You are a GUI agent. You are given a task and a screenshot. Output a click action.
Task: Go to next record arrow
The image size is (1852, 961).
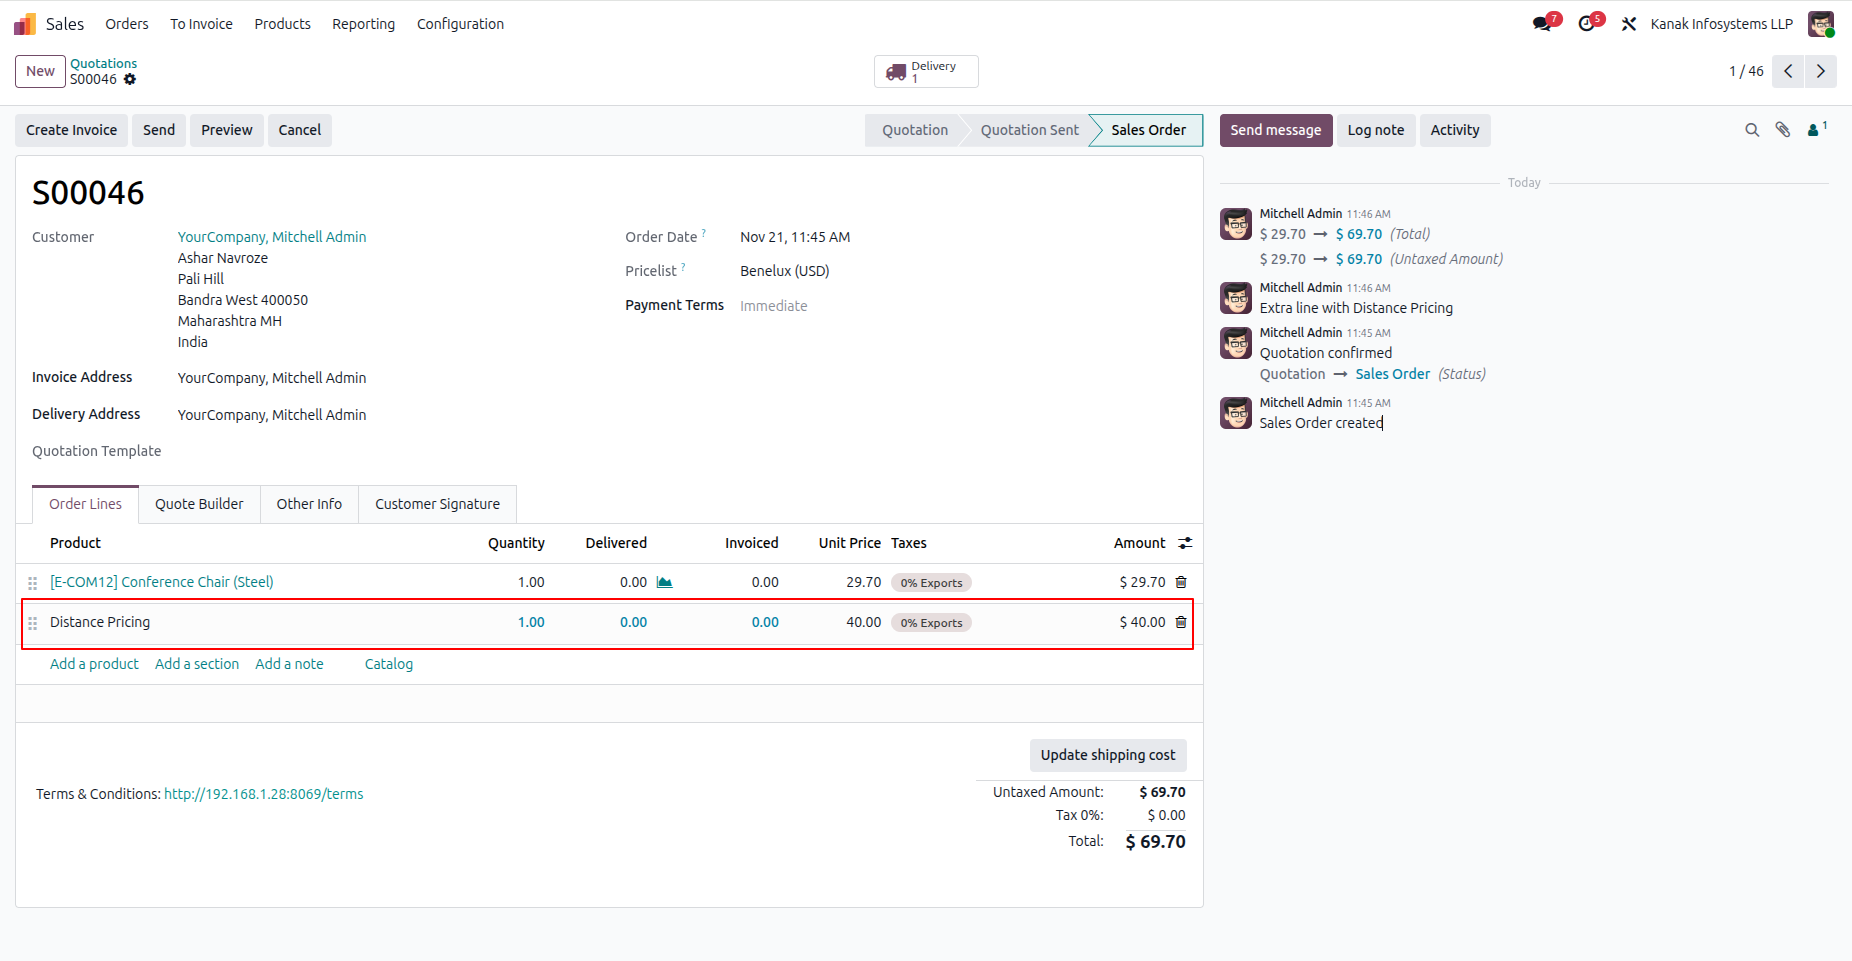coord(1820,72)
